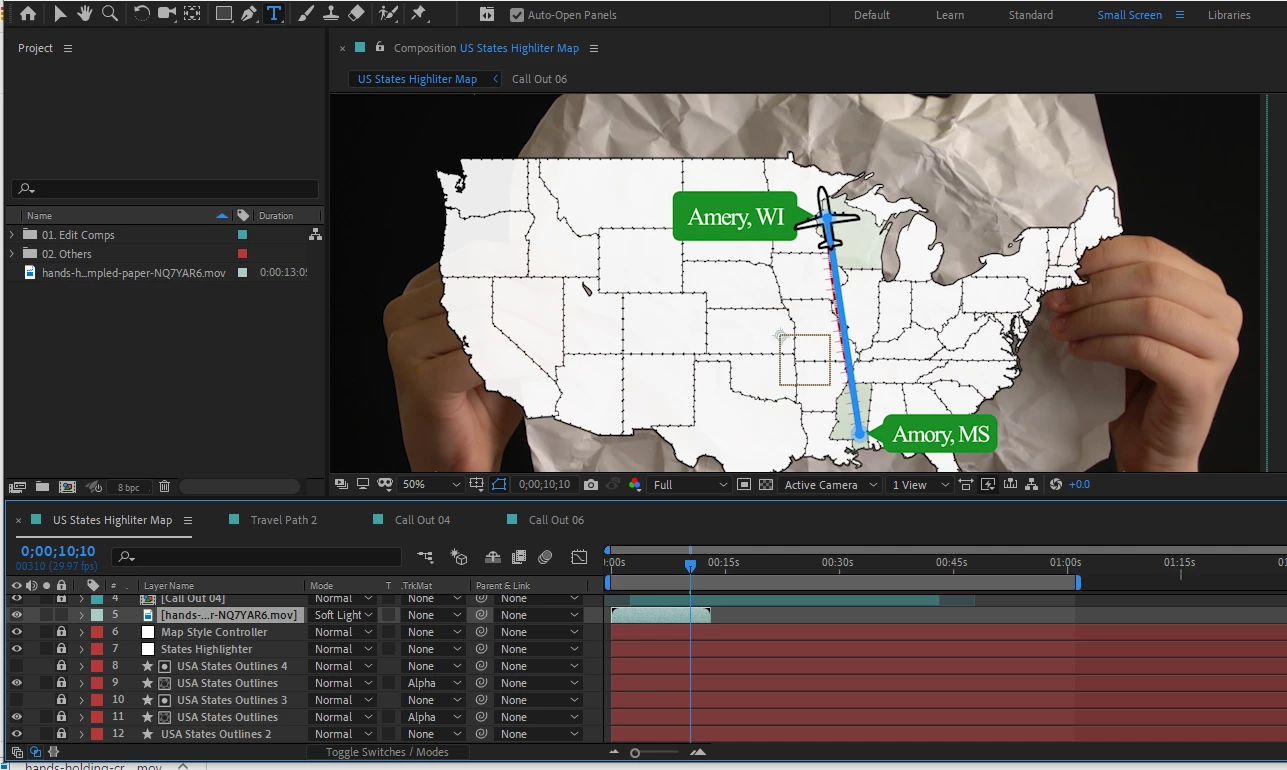Viewport: 1287px width, 770px height.
Task: Unlock the Map Style Controller layer
Action: [x=61, y=632]
